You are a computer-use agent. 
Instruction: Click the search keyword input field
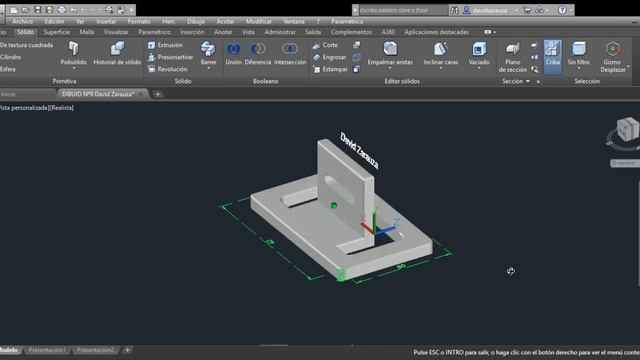point(403,10)
